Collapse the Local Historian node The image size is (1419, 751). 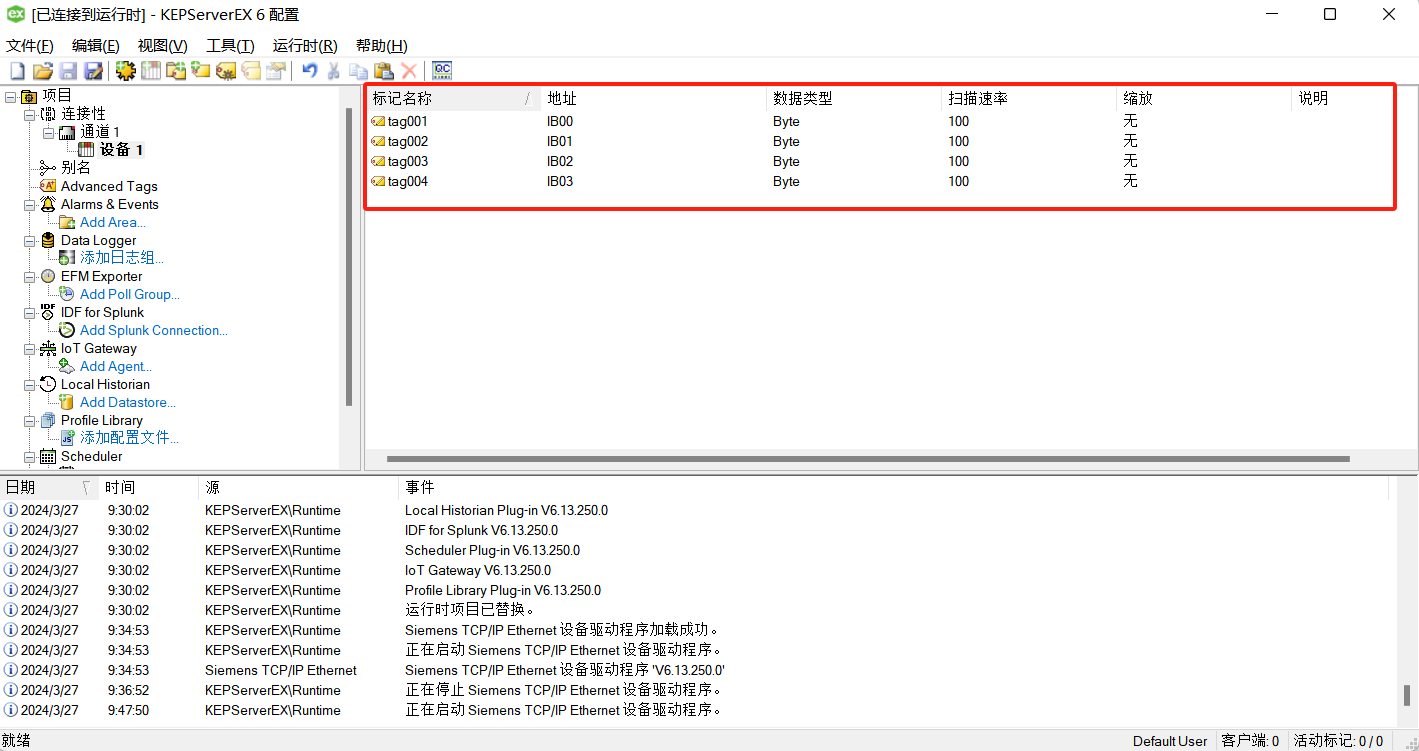tap(29, 384)
